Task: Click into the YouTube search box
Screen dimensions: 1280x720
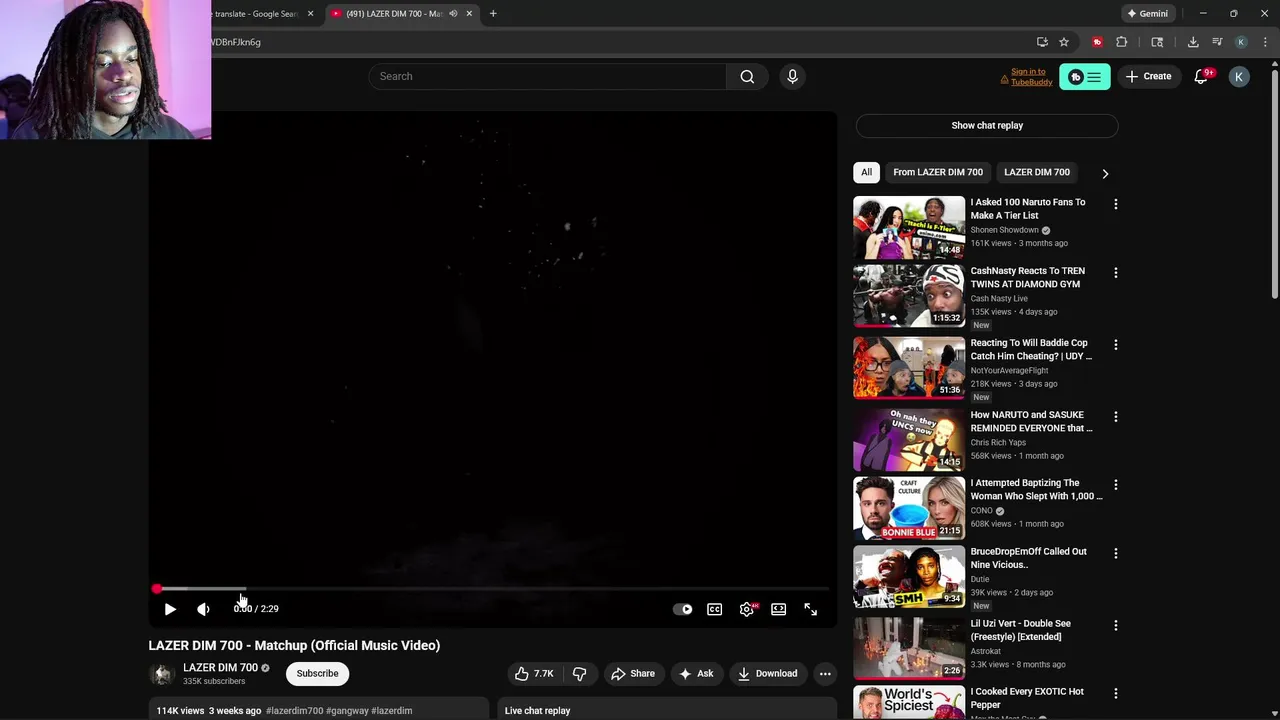Action: 547,76
